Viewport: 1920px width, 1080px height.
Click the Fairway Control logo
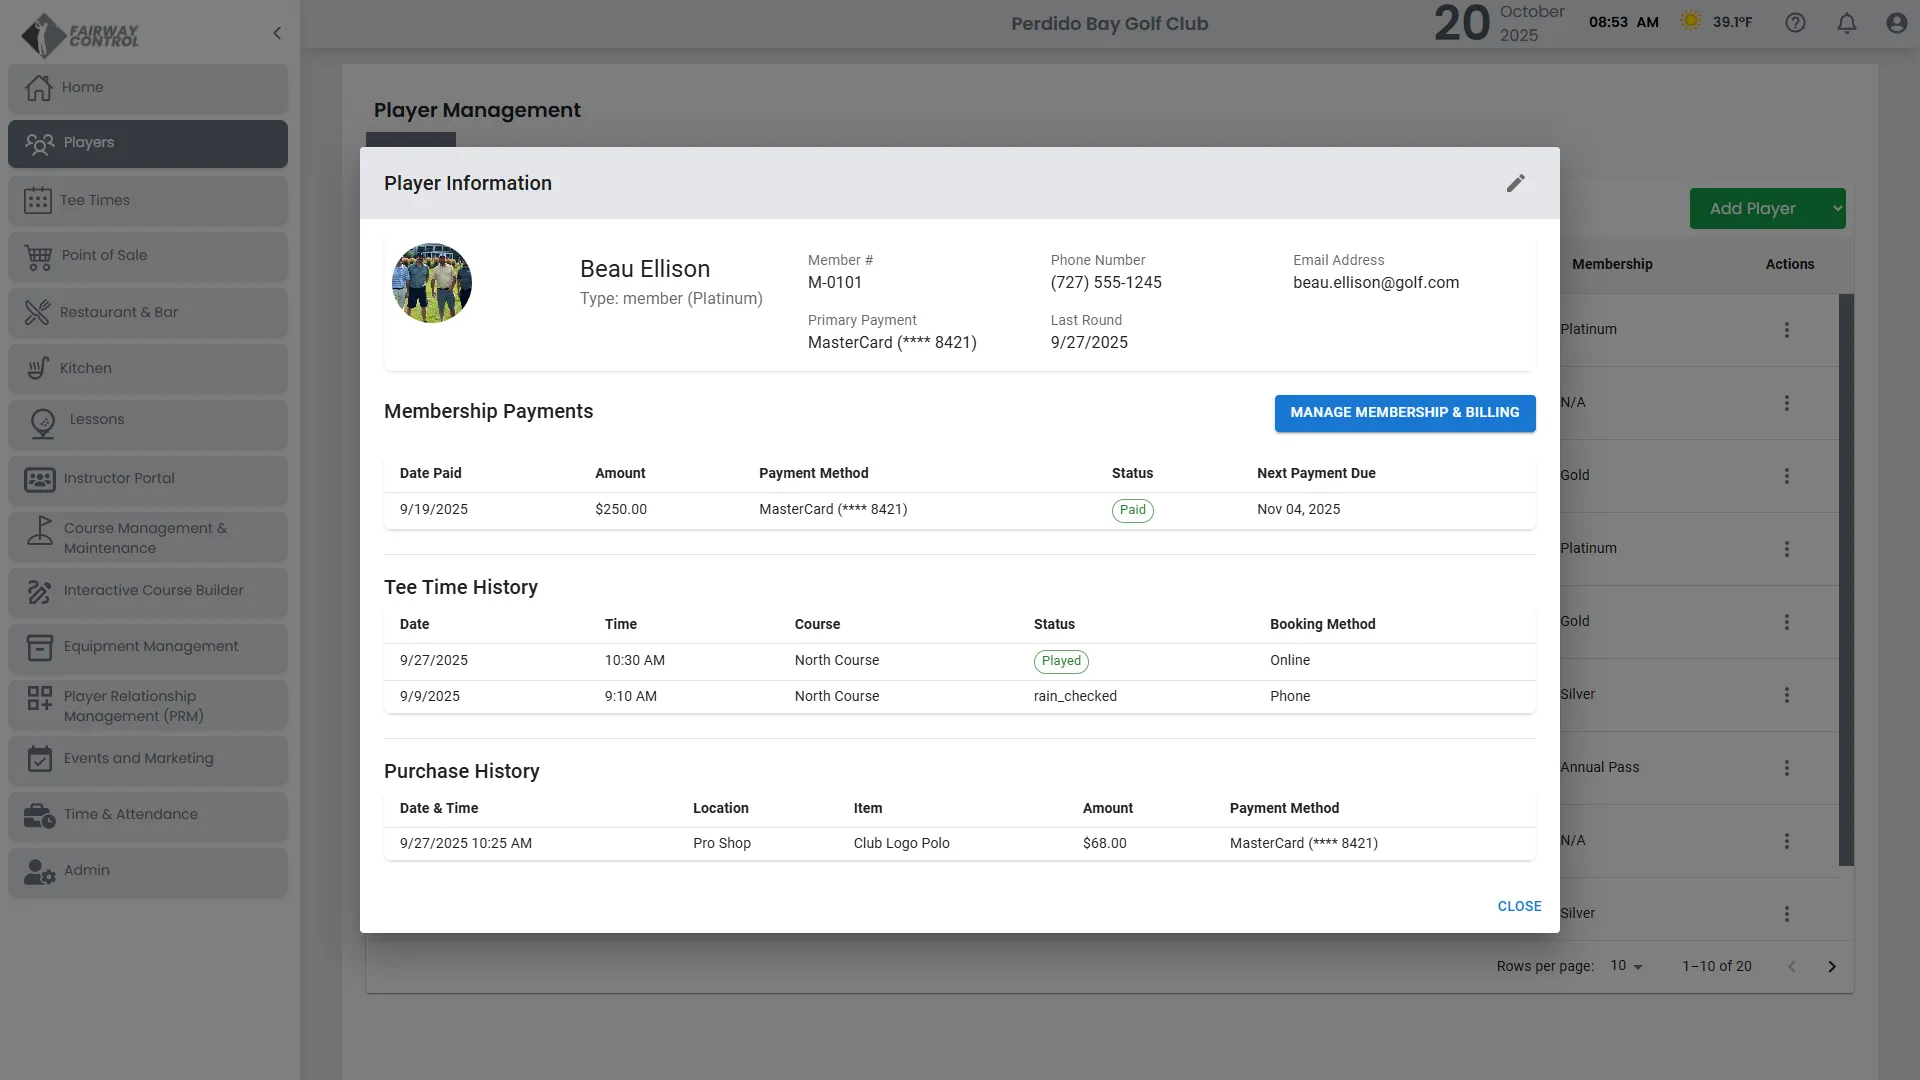click(80, 35)
